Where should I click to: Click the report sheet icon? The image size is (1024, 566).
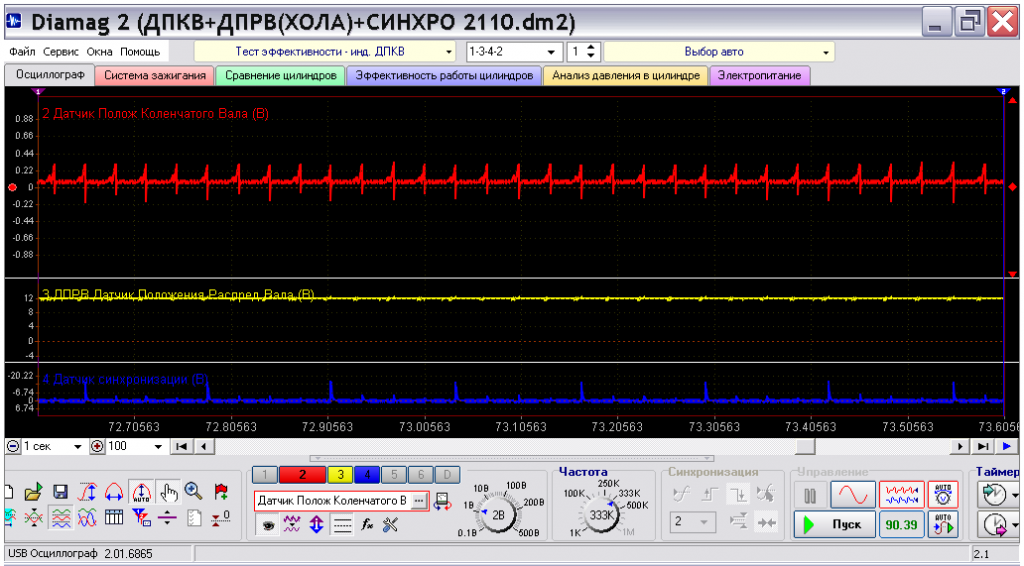tap(195, 518)
